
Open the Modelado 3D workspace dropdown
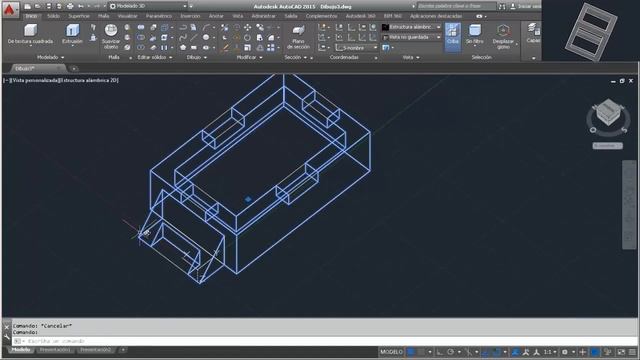(x=148, y=7)
